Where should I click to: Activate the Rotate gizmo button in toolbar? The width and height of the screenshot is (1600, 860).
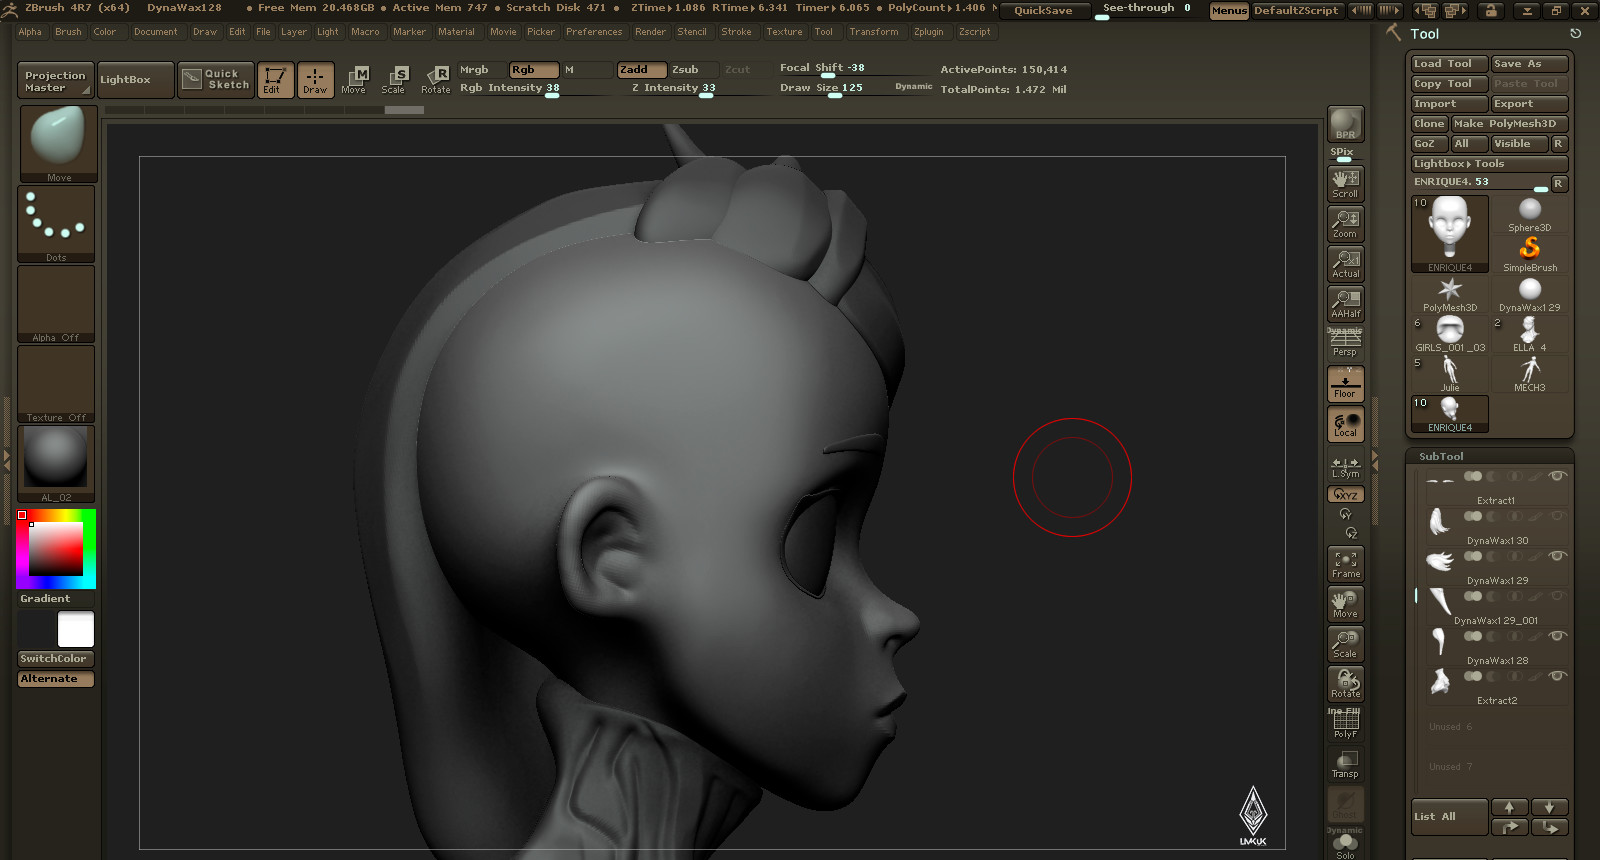435,80
